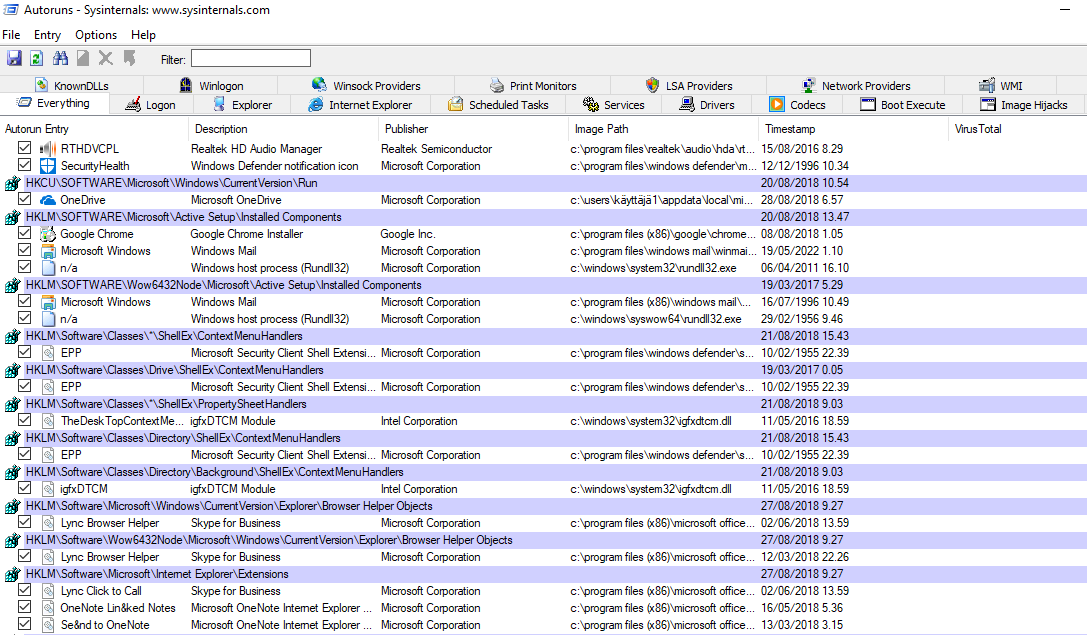1087x635 pixels.
Task: Select the Everything tab
Action: pyautogui.click(x=53, y=103)
